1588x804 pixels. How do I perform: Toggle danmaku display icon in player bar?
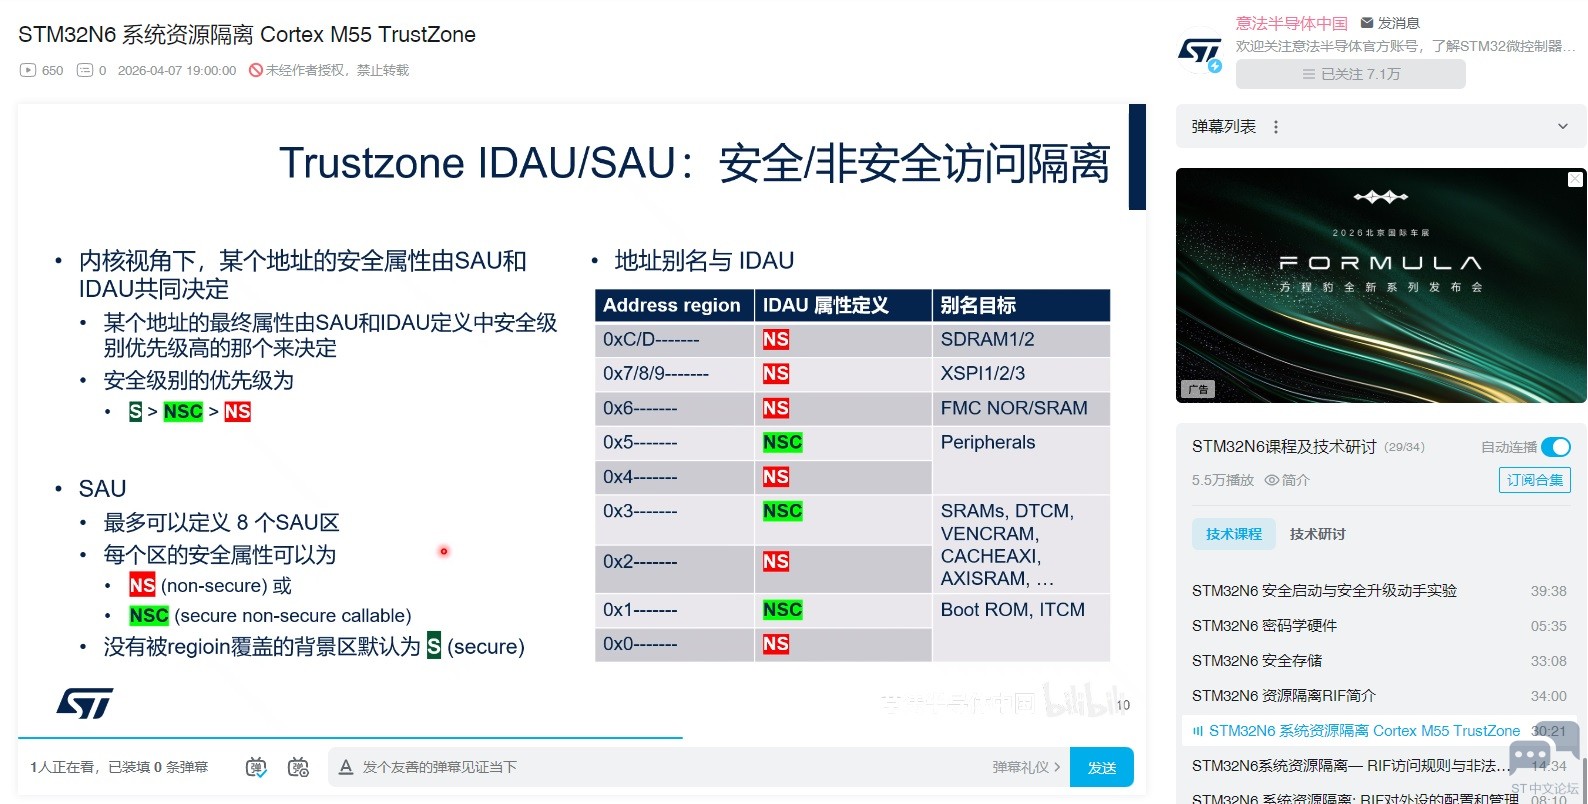click(x=256, y=767)
